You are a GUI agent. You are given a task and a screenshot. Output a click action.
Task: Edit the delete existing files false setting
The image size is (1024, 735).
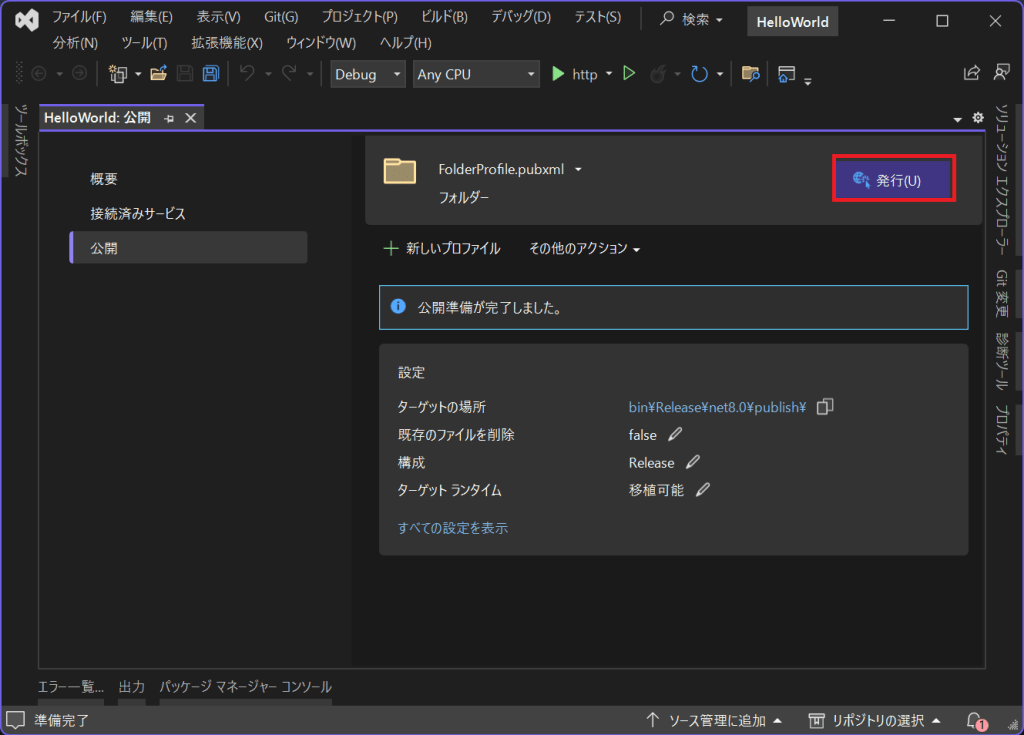675,435
